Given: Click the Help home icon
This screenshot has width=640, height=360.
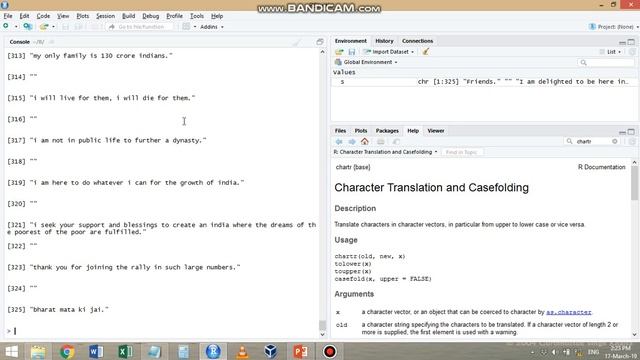Looking at the screenshot, I should point(364,142).
